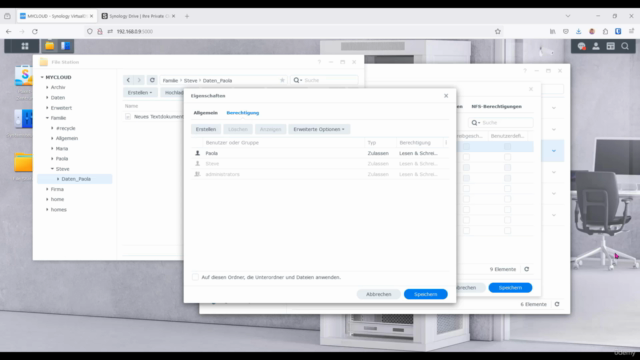Go back in File Station navigation

(128, 80)
